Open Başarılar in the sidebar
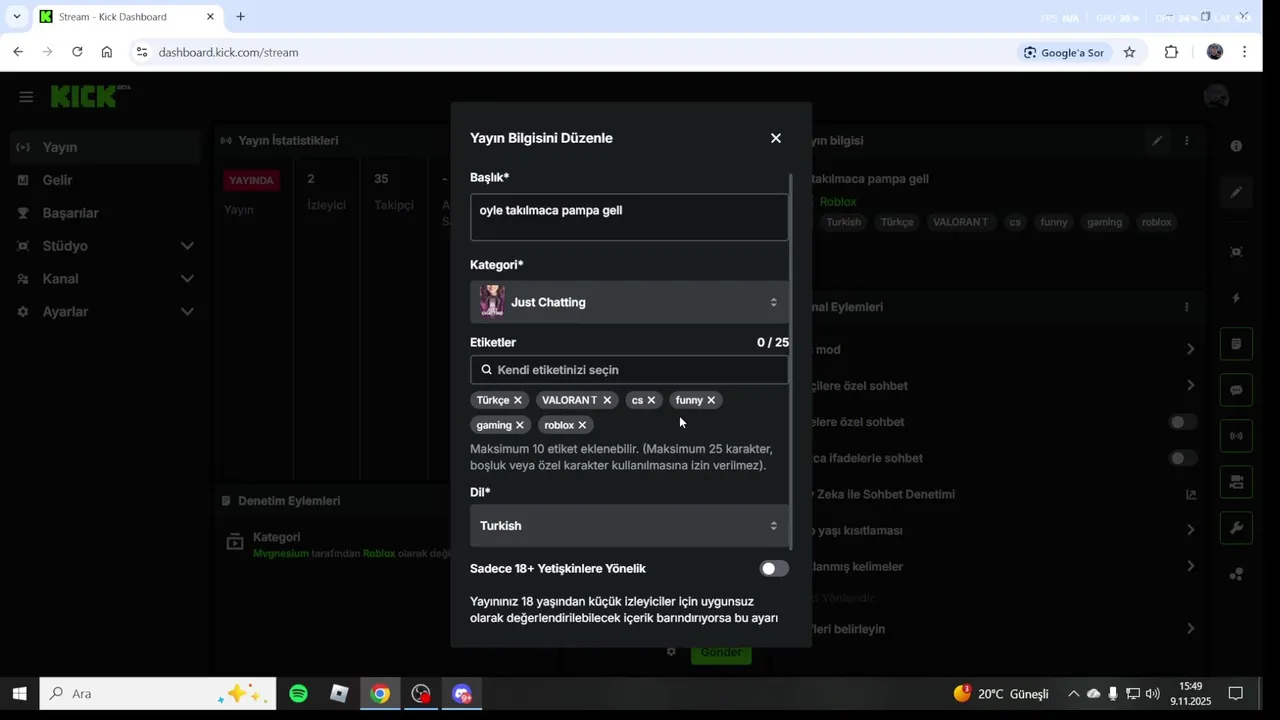Image resolution: width=1280 pixels, height=720 pixels. pos(105,213)
